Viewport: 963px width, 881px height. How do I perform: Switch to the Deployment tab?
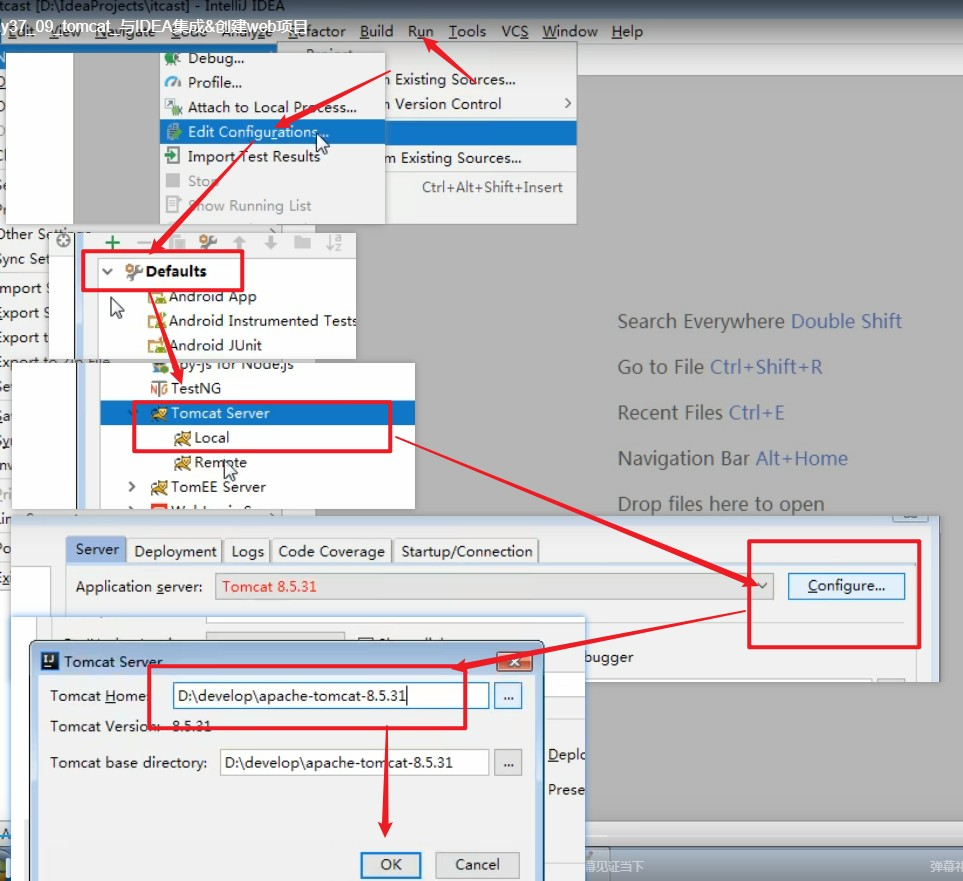point(175,551)
